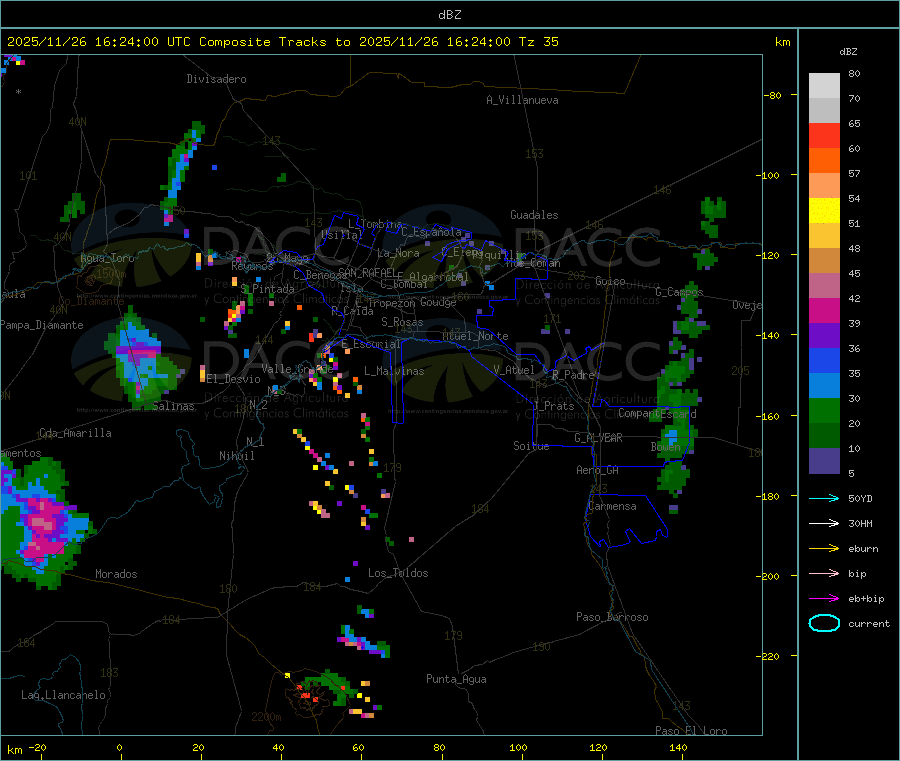The height and width of the screenshot is (761, 900).
Task: Select the purple 36-39 dBZ swatch
Action: coord(824,336)
